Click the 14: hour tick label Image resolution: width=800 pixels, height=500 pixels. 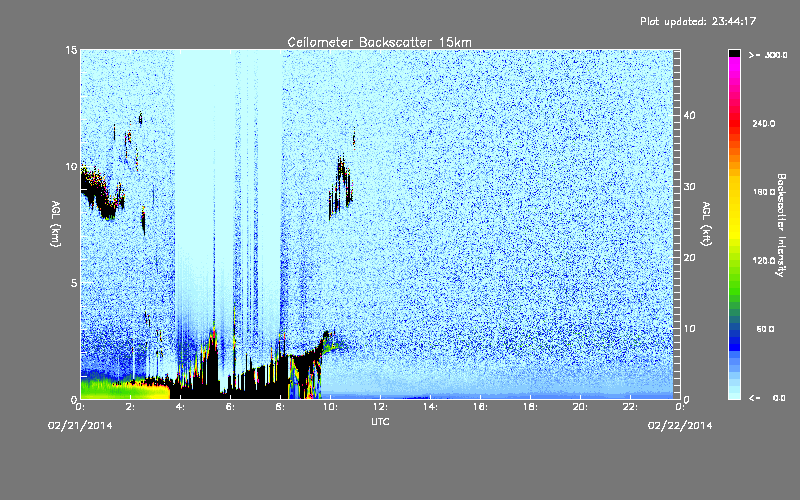tap(430, 407)
